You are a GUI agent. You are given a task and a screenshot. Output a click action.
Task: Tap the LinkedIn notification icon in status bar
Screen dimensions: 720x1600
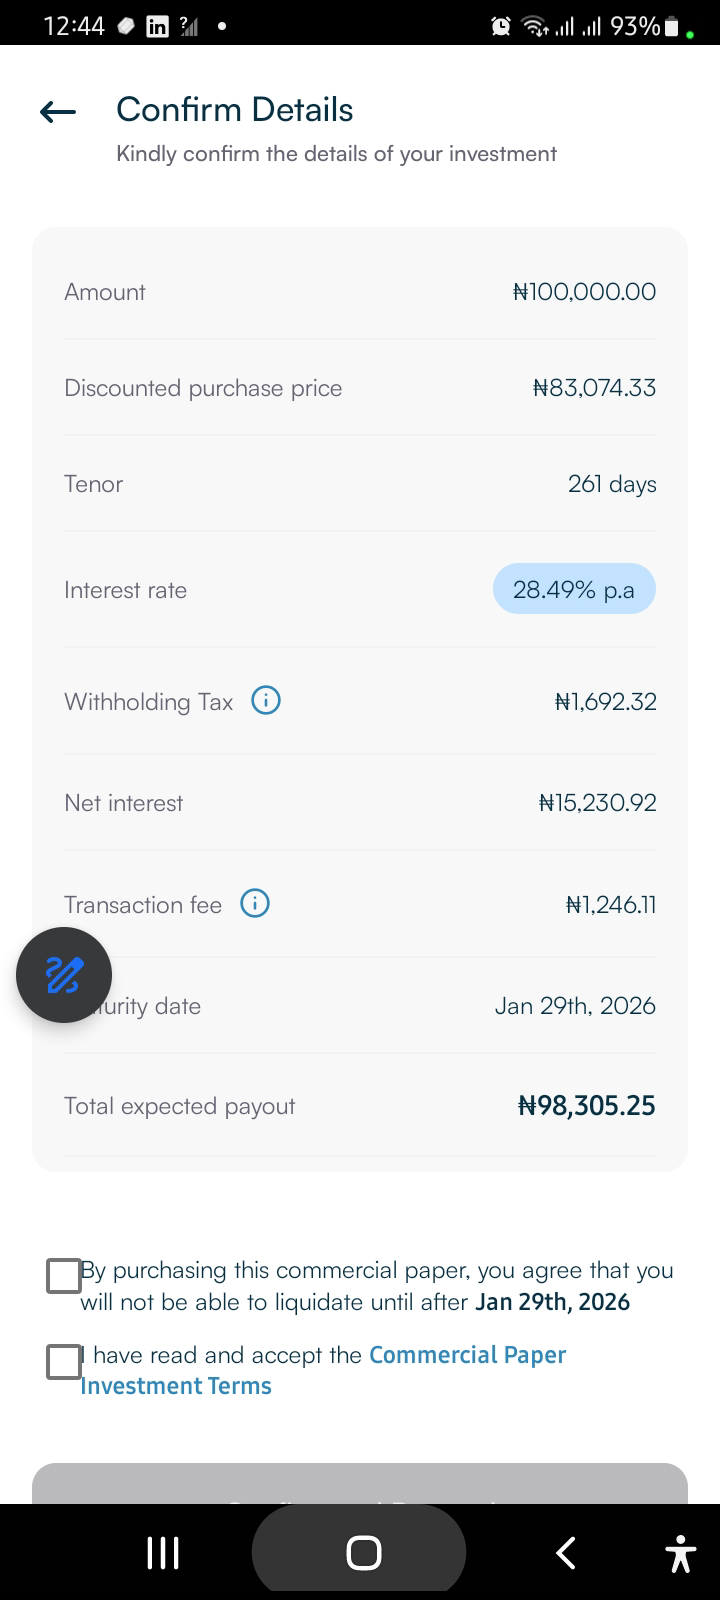pyautogui.click(x=157, y=27)
